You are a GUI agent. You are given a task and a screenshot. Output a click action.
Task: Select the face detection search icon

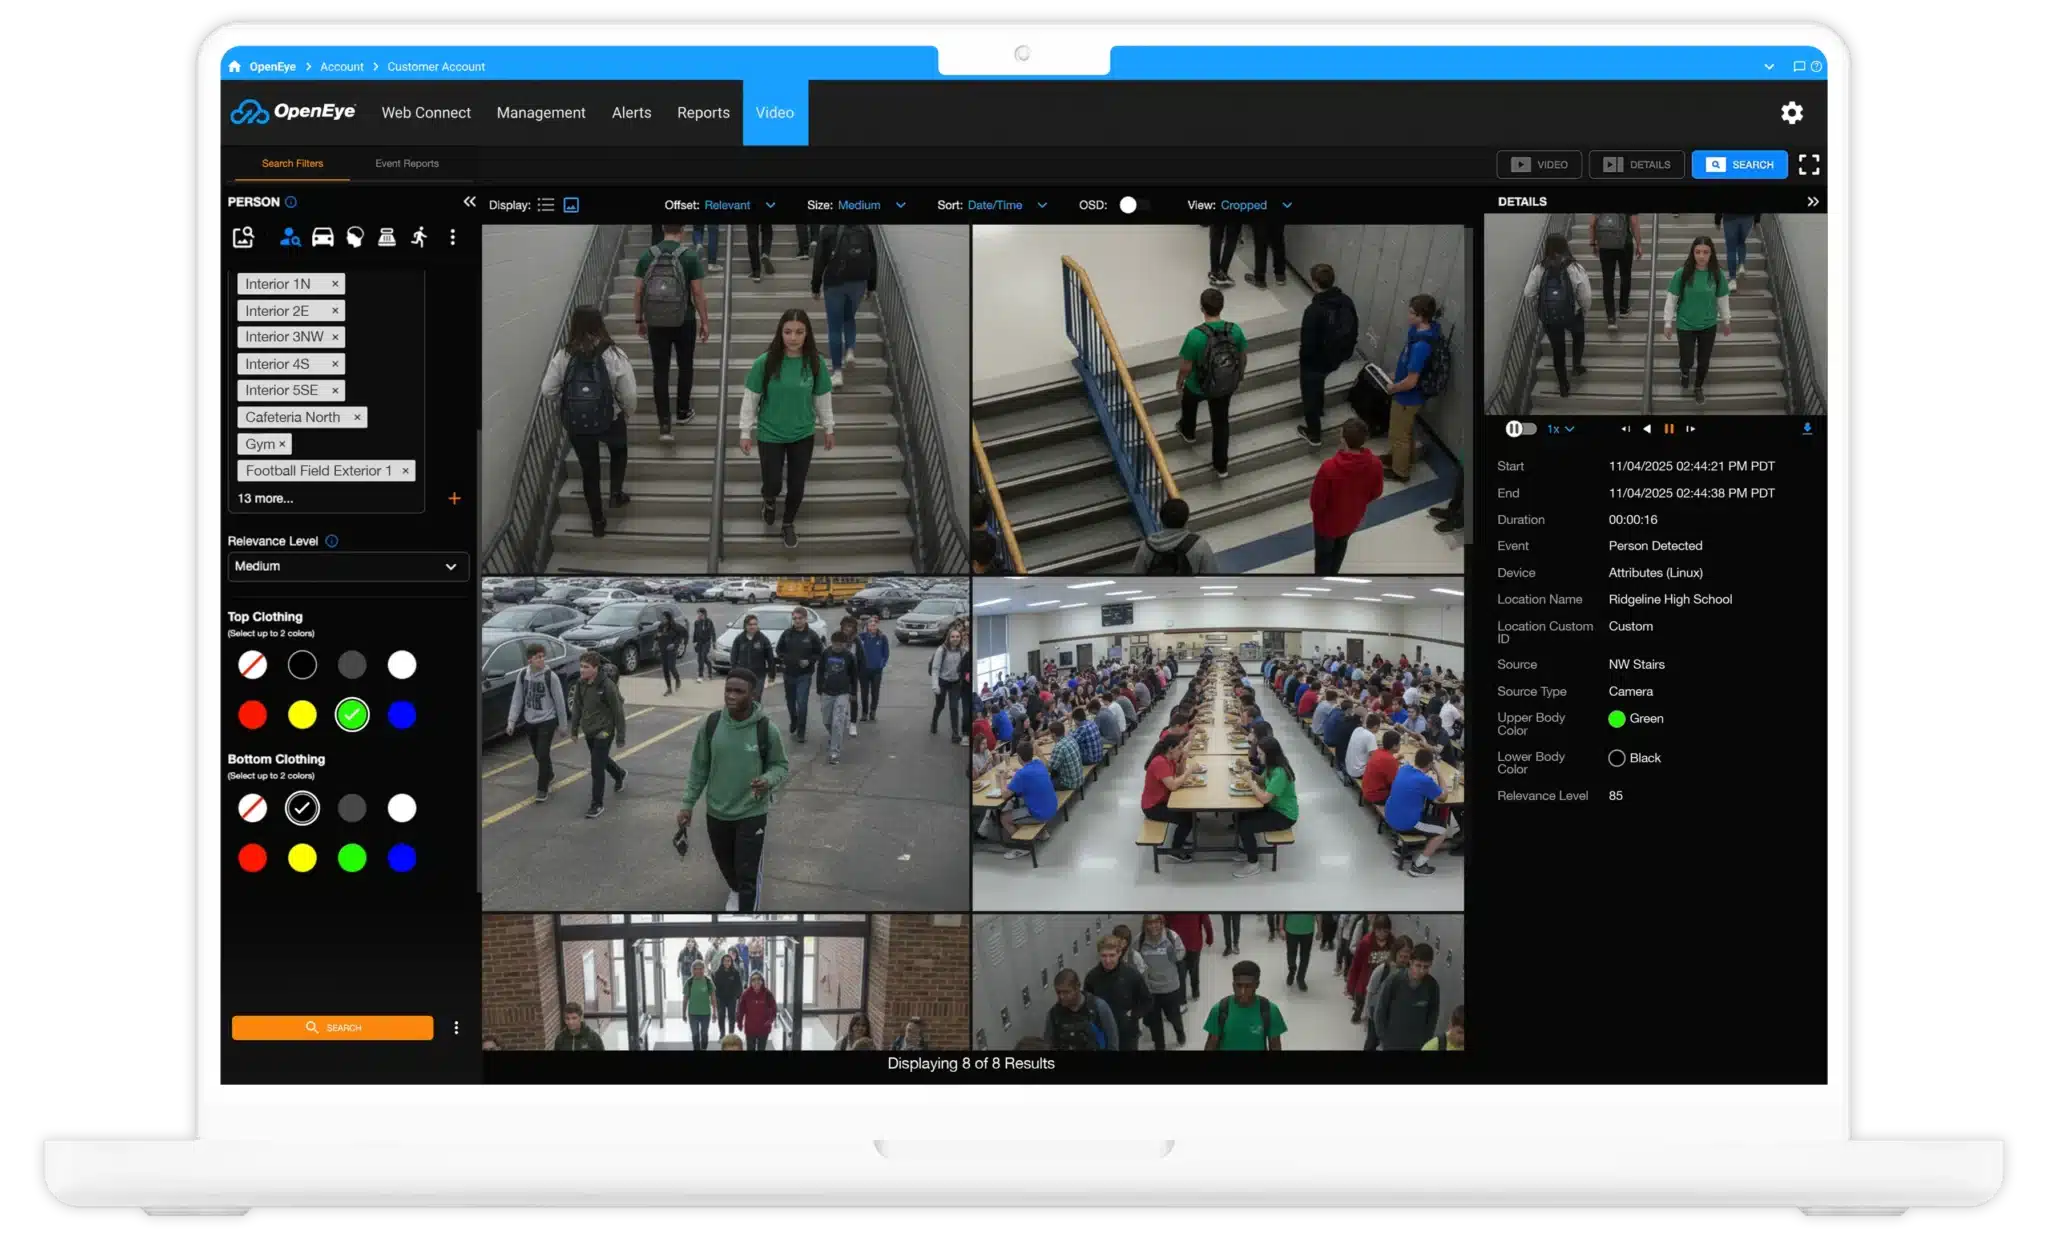(x=354, y=237)
